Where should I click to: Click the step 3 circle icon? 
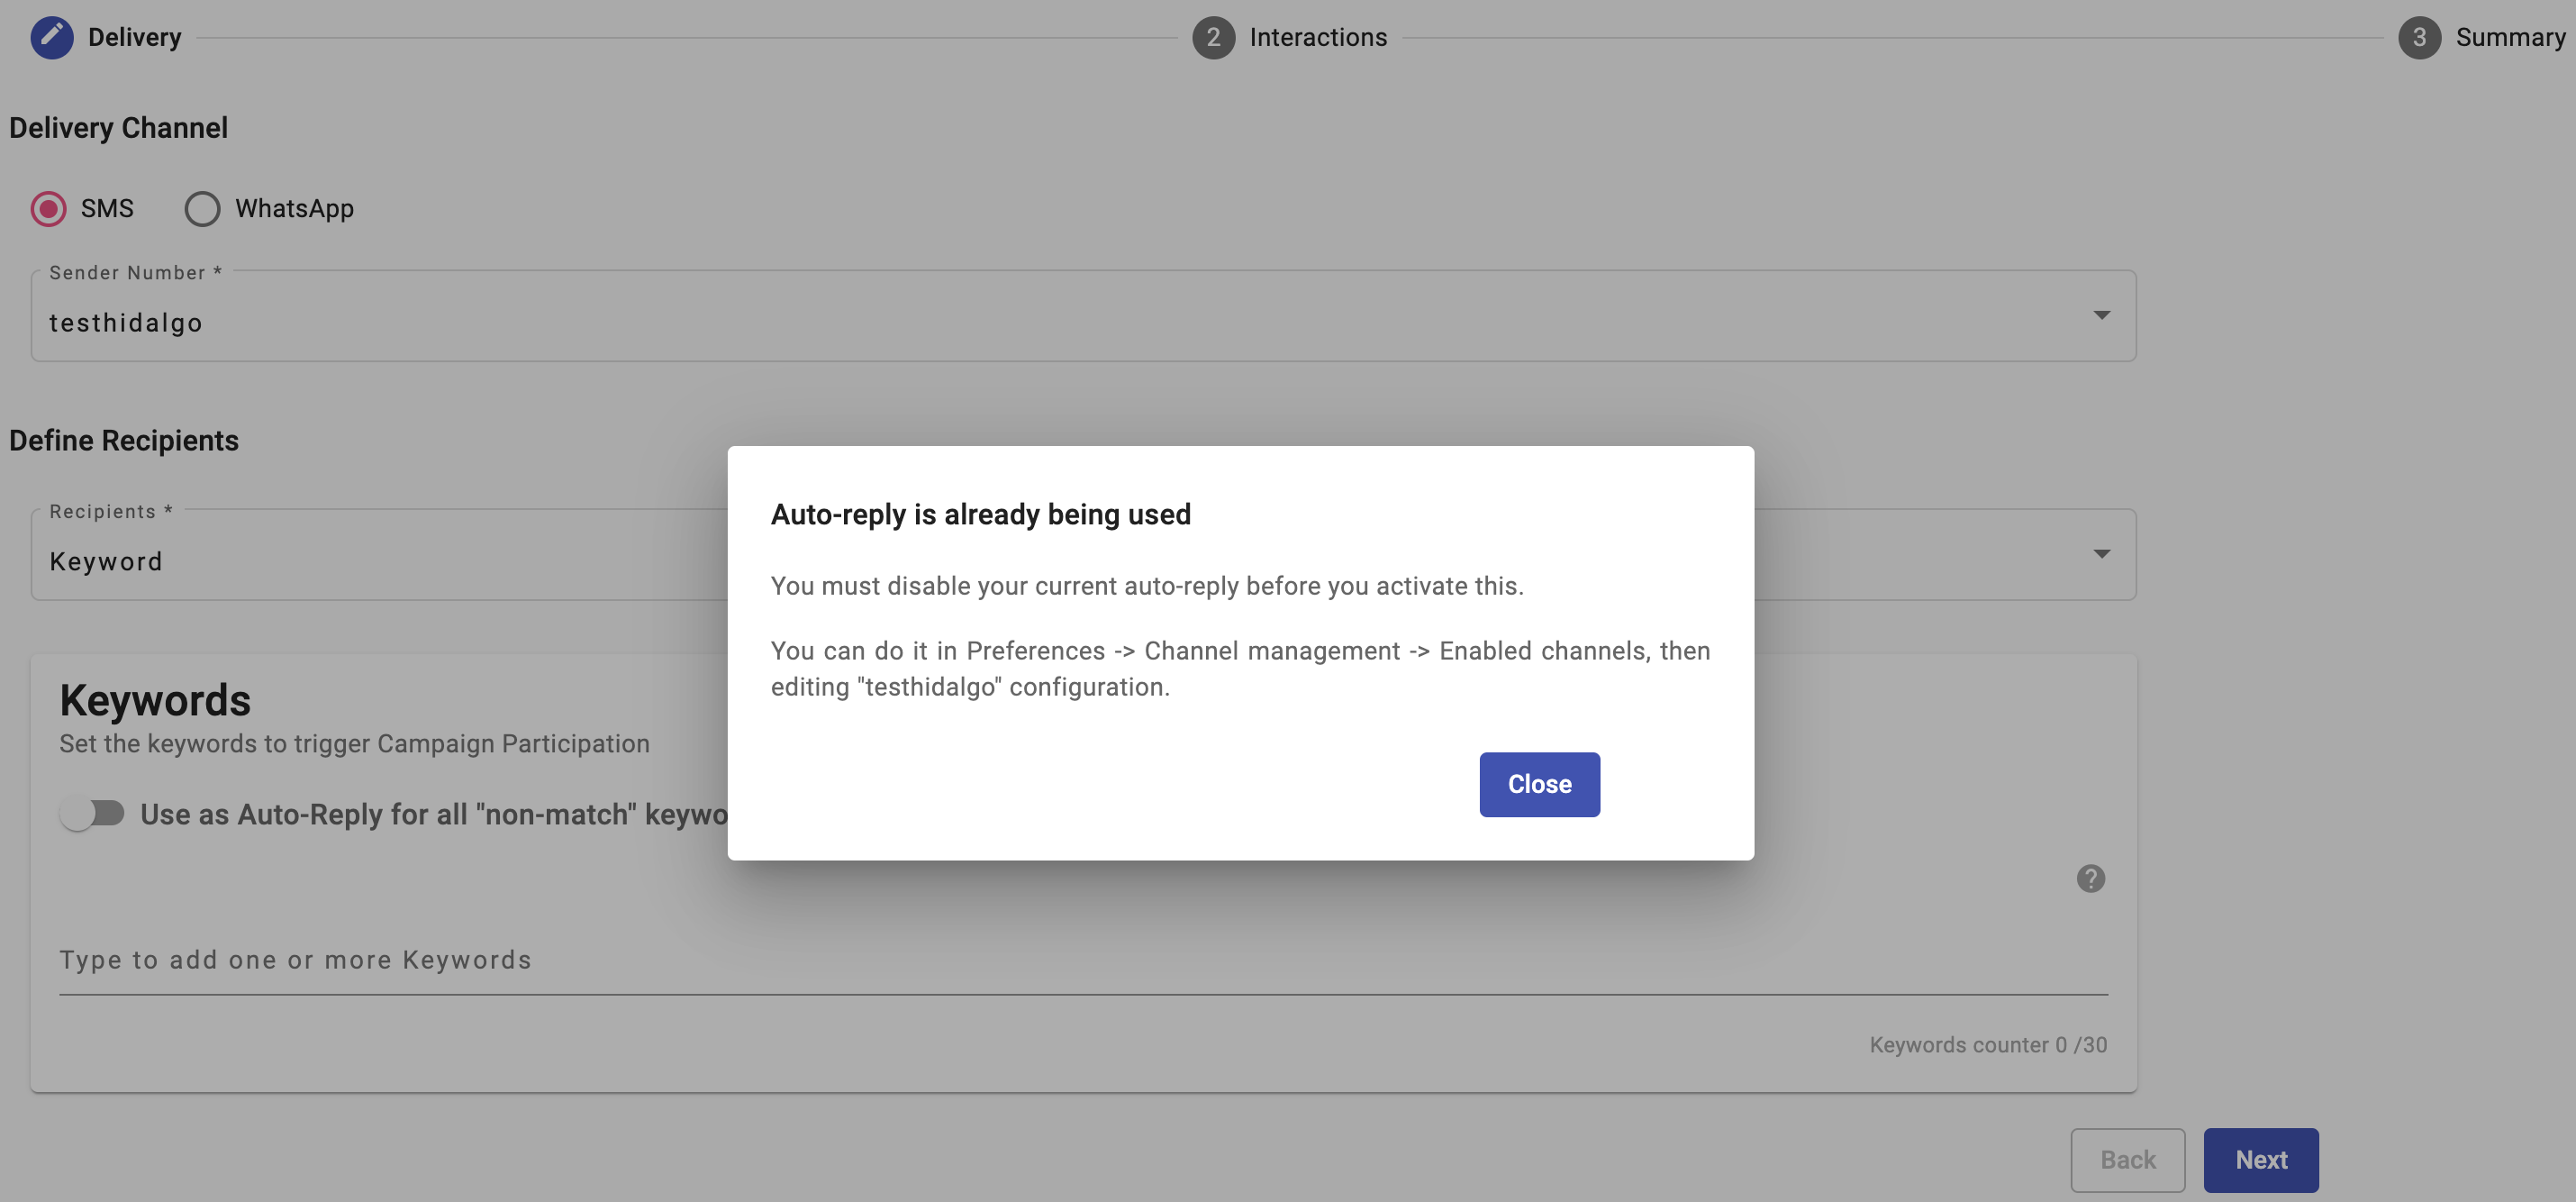[x=2418, y=37]
